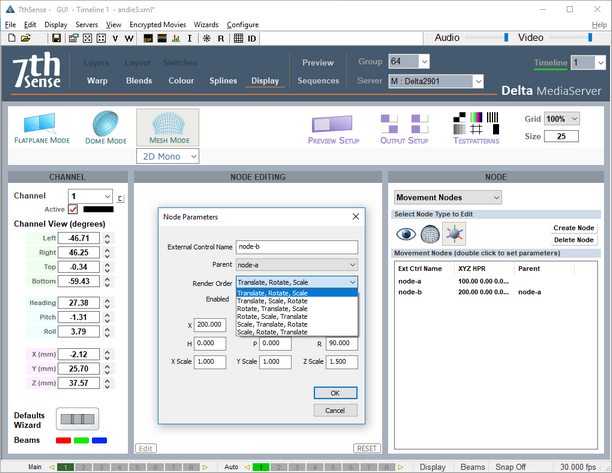The width and height of the screenshot is (612, 473).
Task: Open the Movement Nodes dropdown
Action: [x=448, y=197]
